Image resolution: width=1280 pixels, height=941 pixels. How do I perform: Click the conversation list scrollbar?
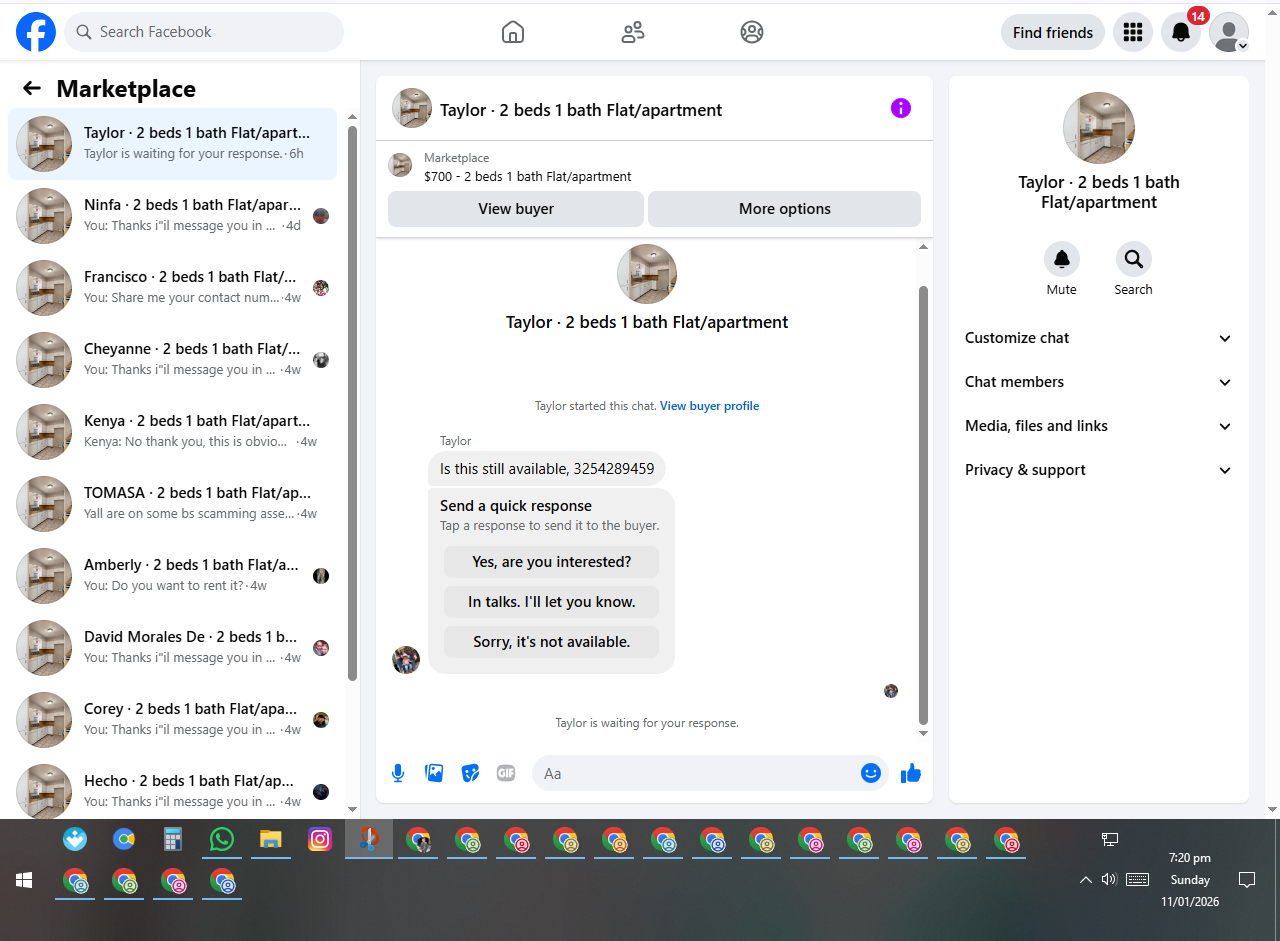352,403
